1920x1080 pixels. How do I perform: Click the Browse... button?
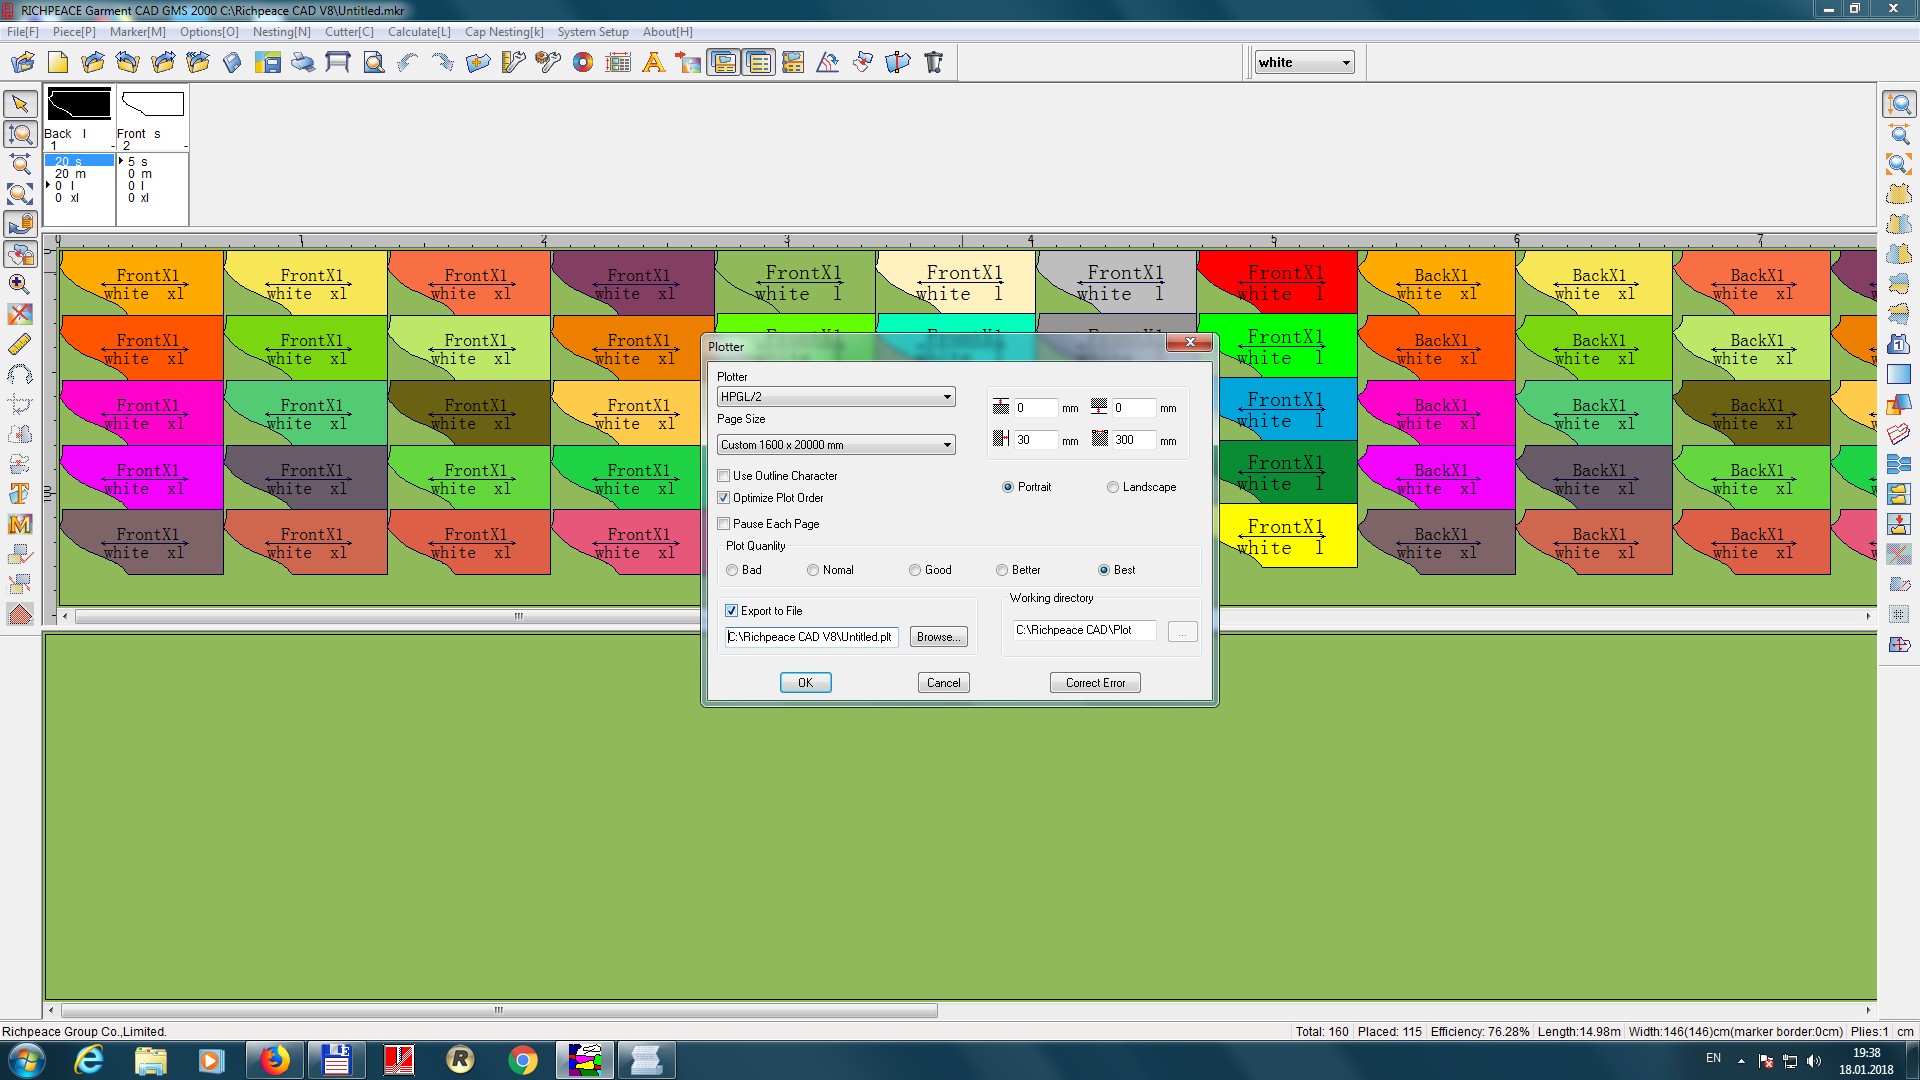pyautogui.click(x=938, y=637)
